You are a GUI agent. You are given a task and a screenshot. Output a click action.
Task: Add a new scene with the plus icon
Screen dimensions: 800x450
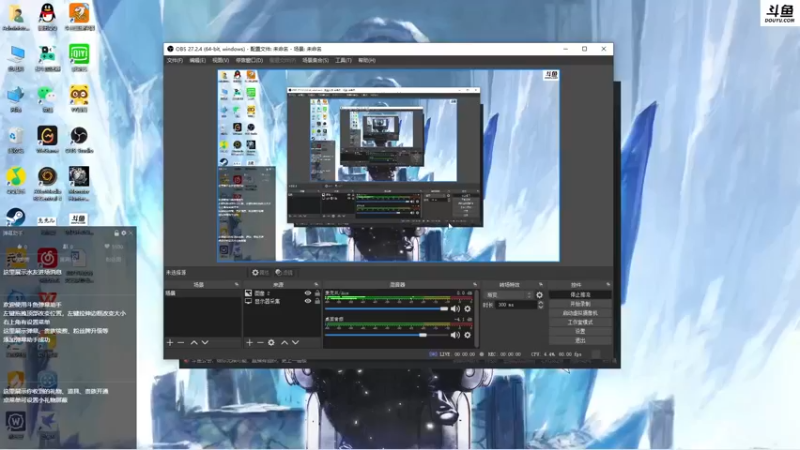click(x=170, y=342)
